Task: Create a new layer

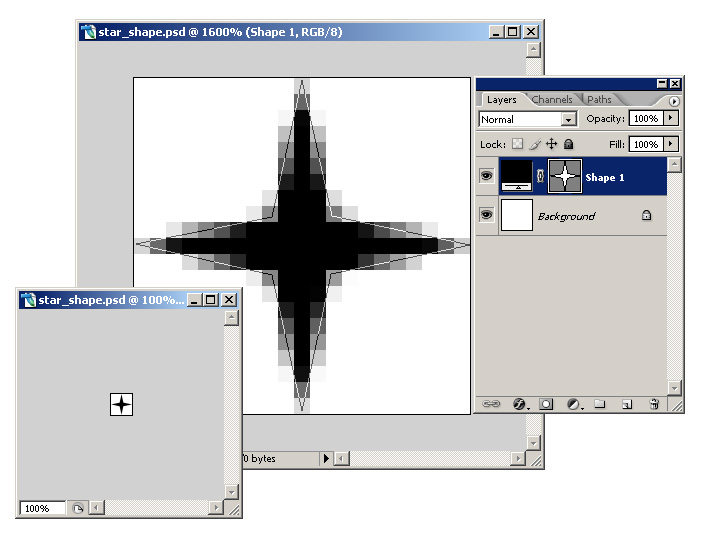Action: click(x=627, y=404)
